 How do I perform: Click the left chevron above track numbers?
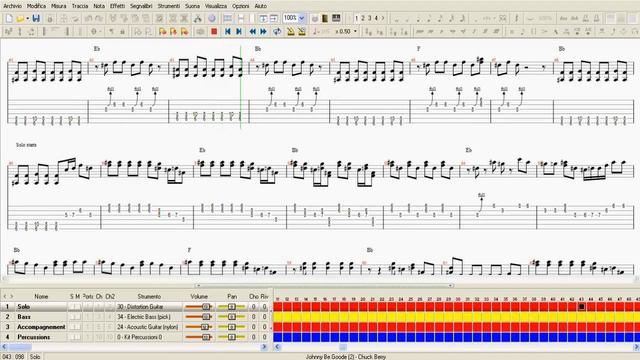coord(5,296)
